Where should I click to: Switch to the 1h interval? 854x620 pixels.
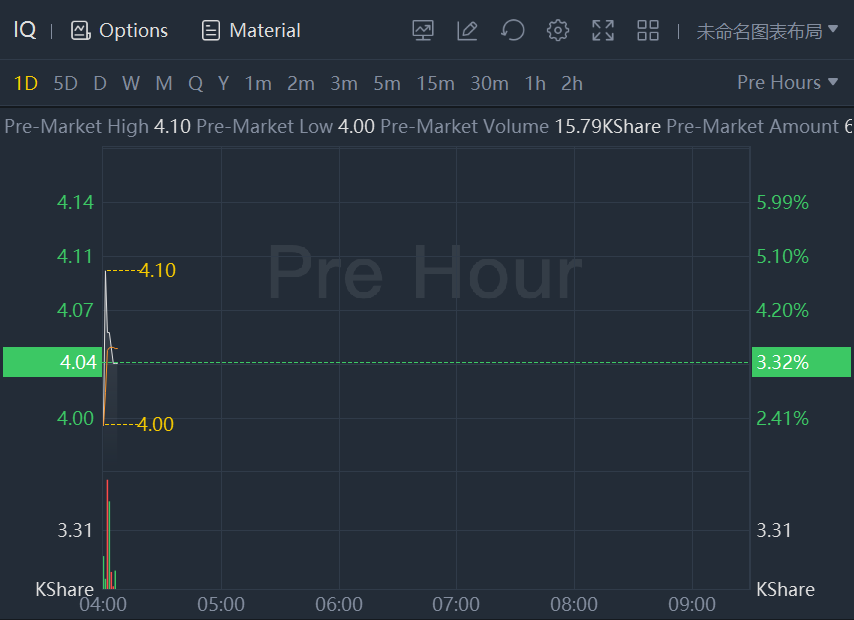[535, 83]
